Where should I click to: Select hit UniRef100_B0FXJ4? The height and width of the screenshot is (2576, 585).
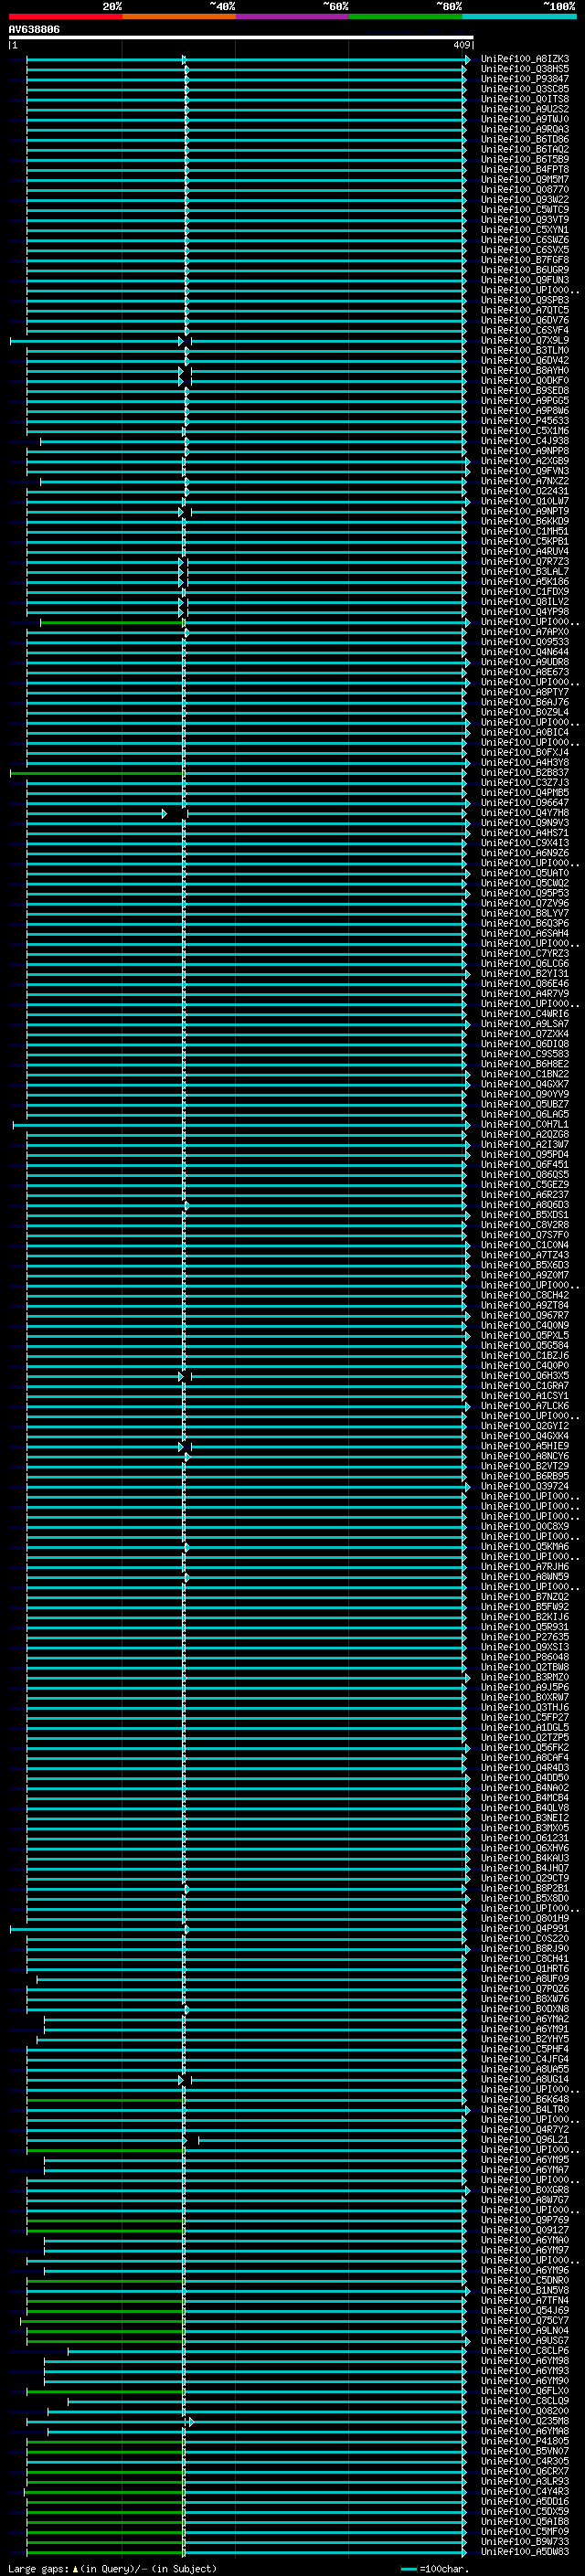coord(525,753)
